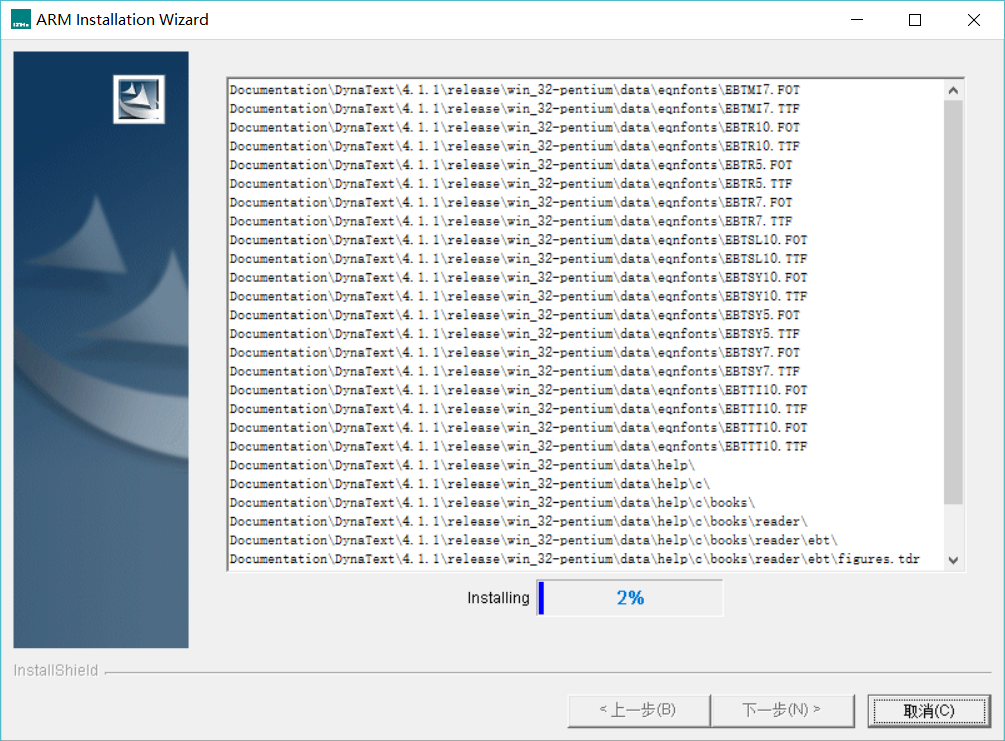Select the line ending with EBTSY10.FOT
The width and height of the screenshot is (1005, 741).
click(x=519, y=278)
